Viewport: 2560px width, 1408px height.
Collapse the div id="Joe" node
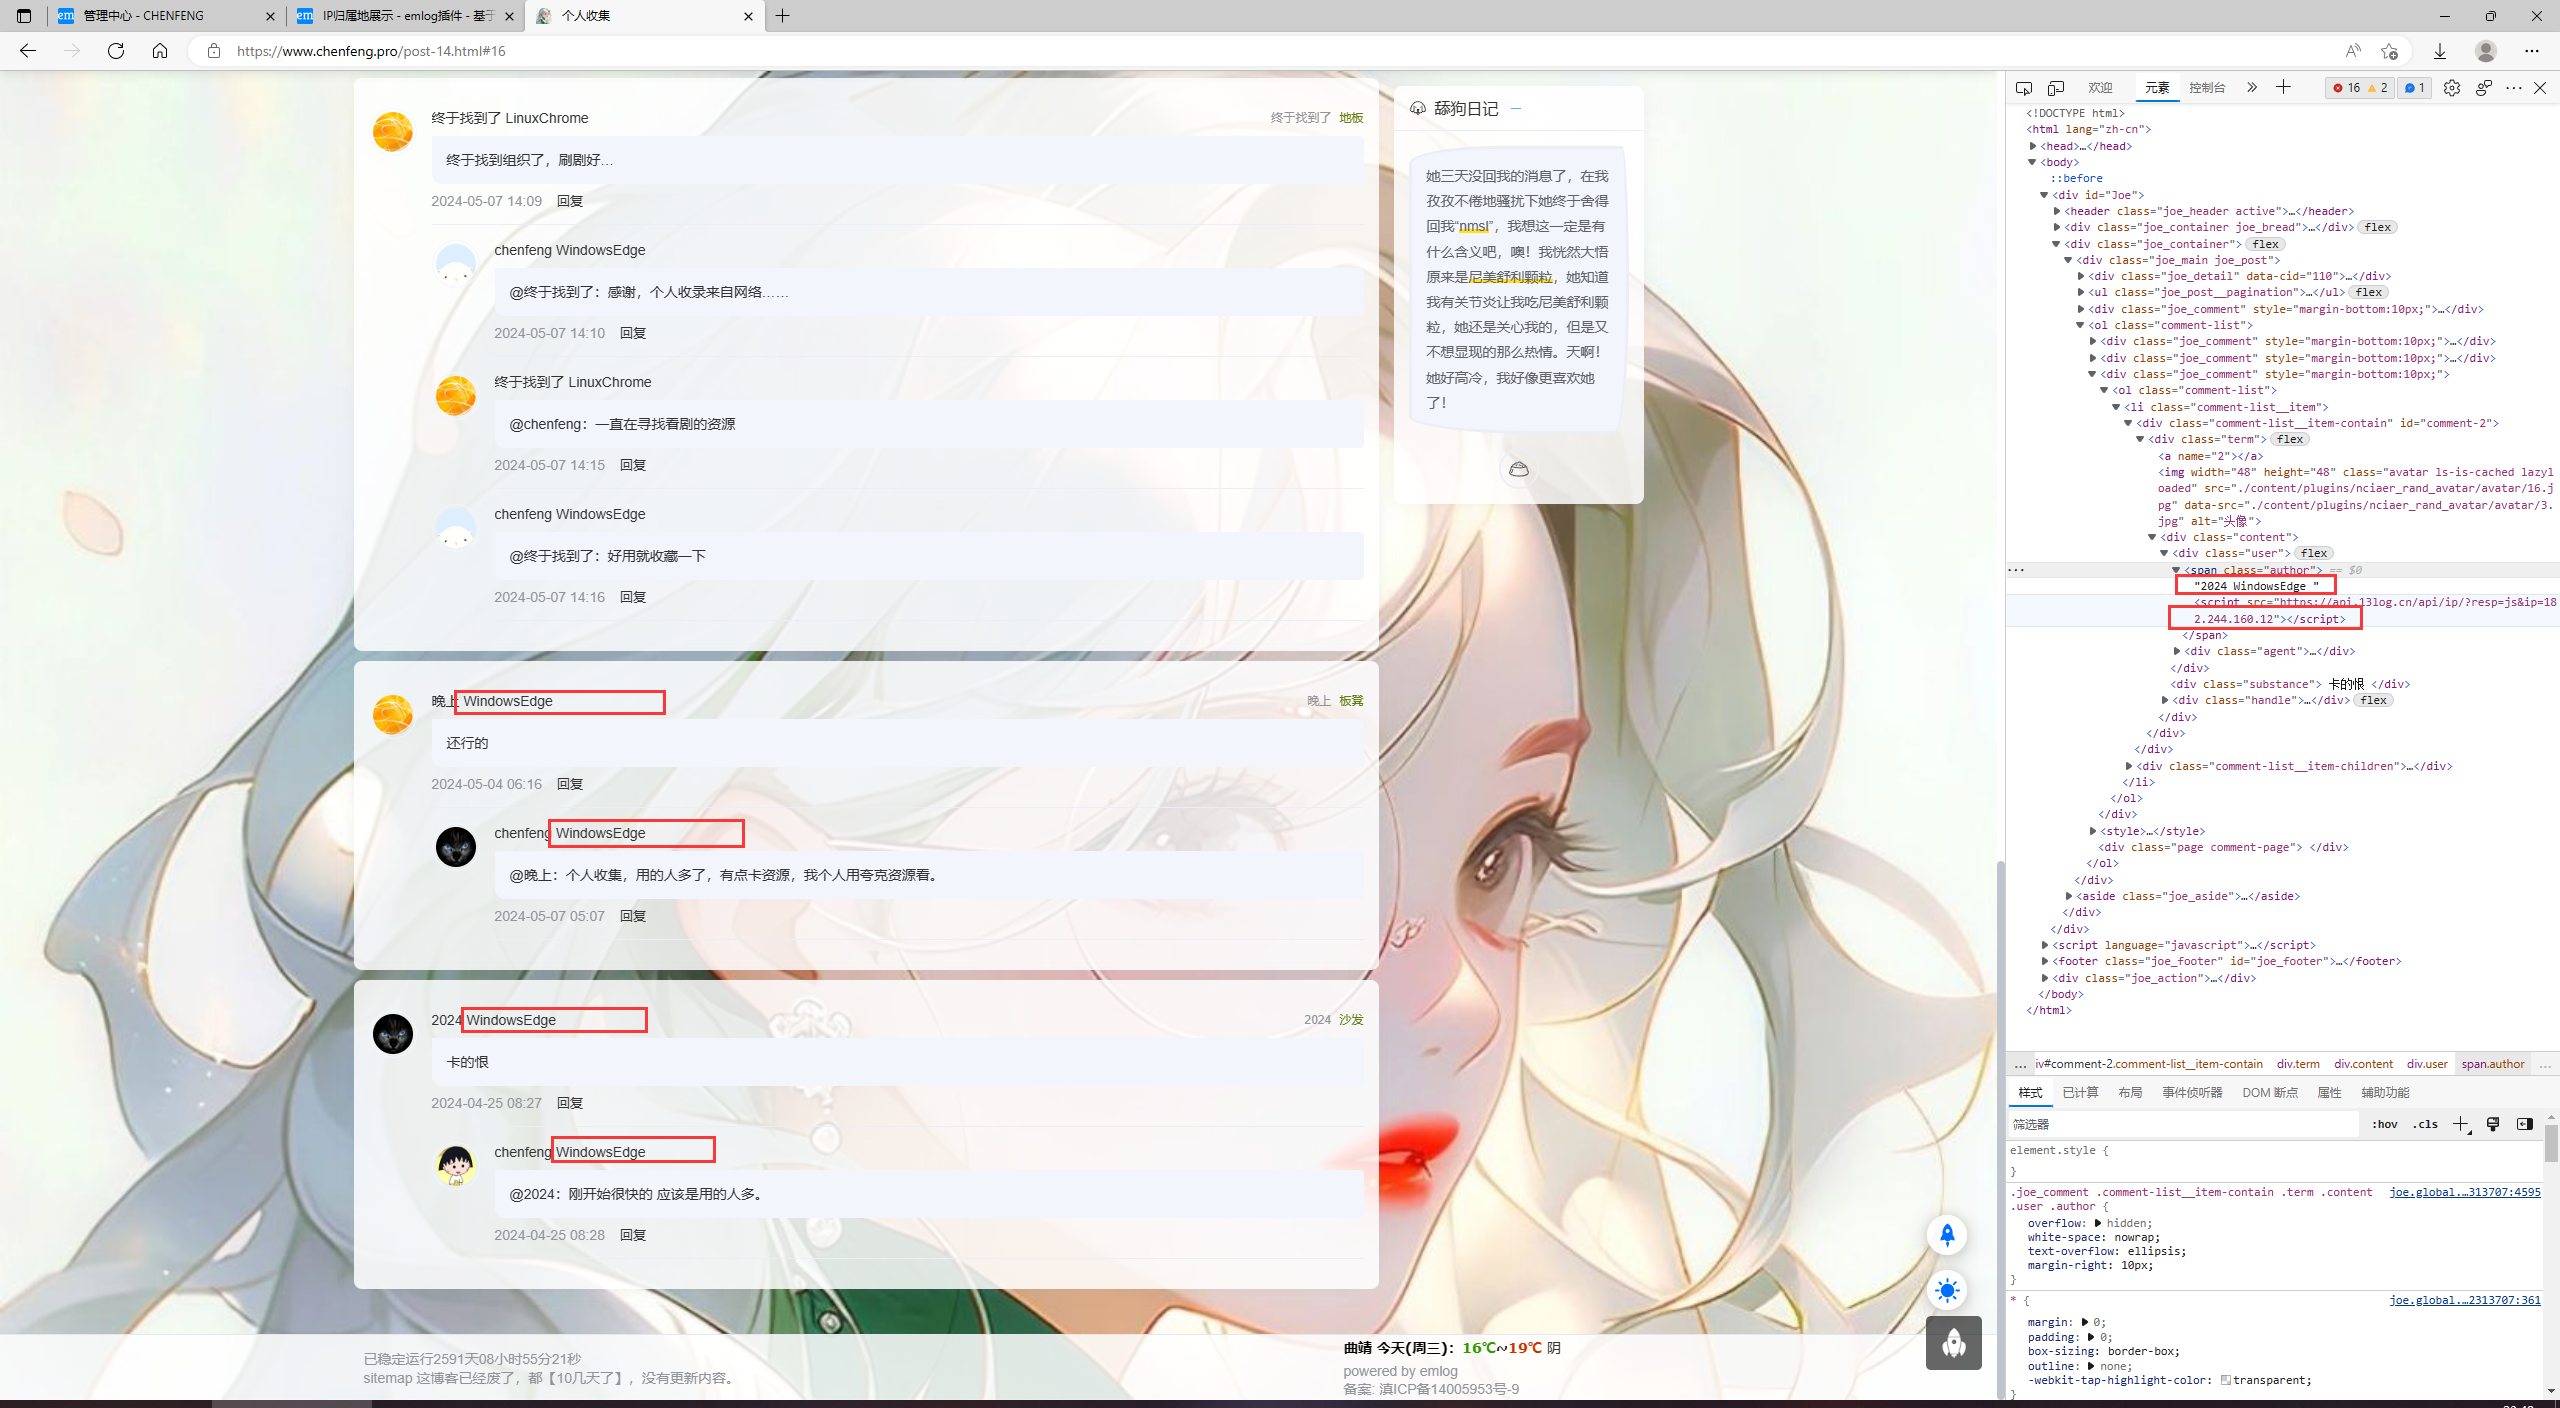(2045, 195)
